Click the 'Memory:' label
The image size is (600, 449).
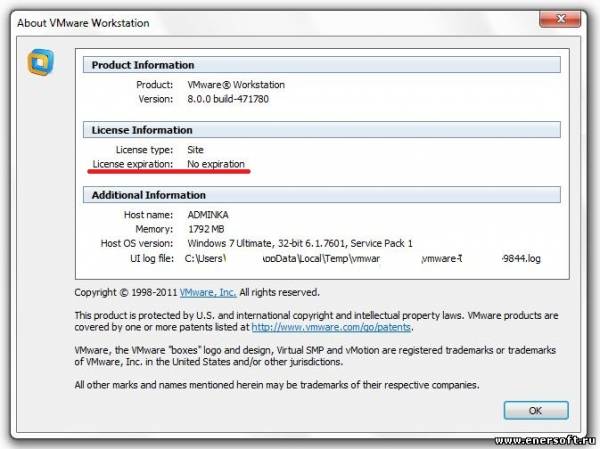(x=154, y=229)
